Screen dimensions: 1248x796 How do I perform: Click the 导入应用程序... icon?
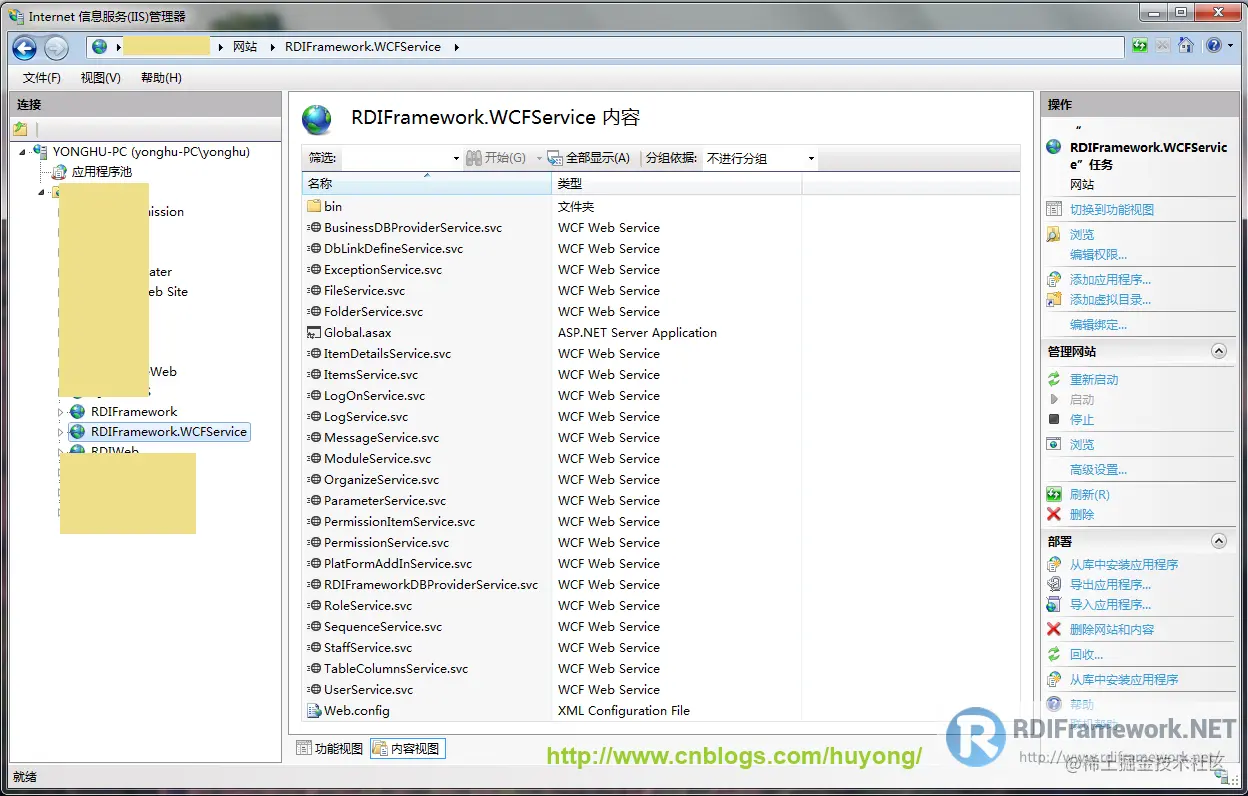(1053, 605)
